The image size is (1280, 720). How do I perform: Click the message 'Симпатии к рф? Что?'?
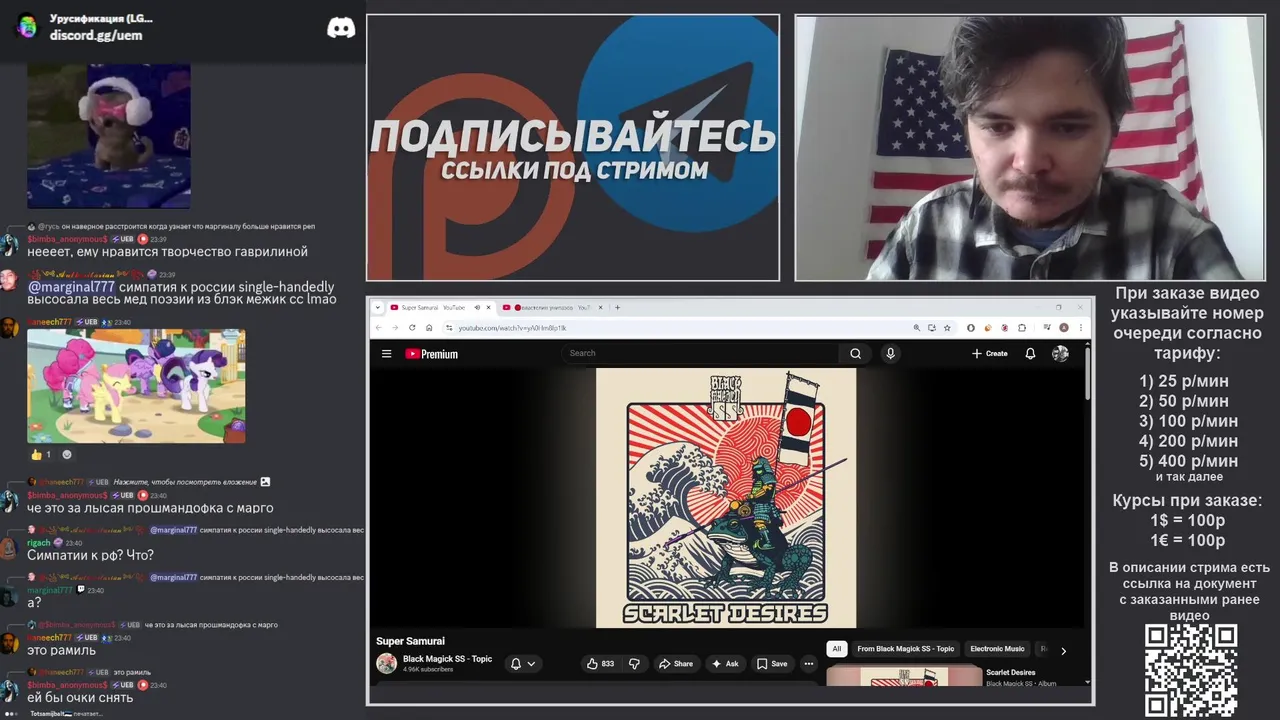click(x=90, y=555)
